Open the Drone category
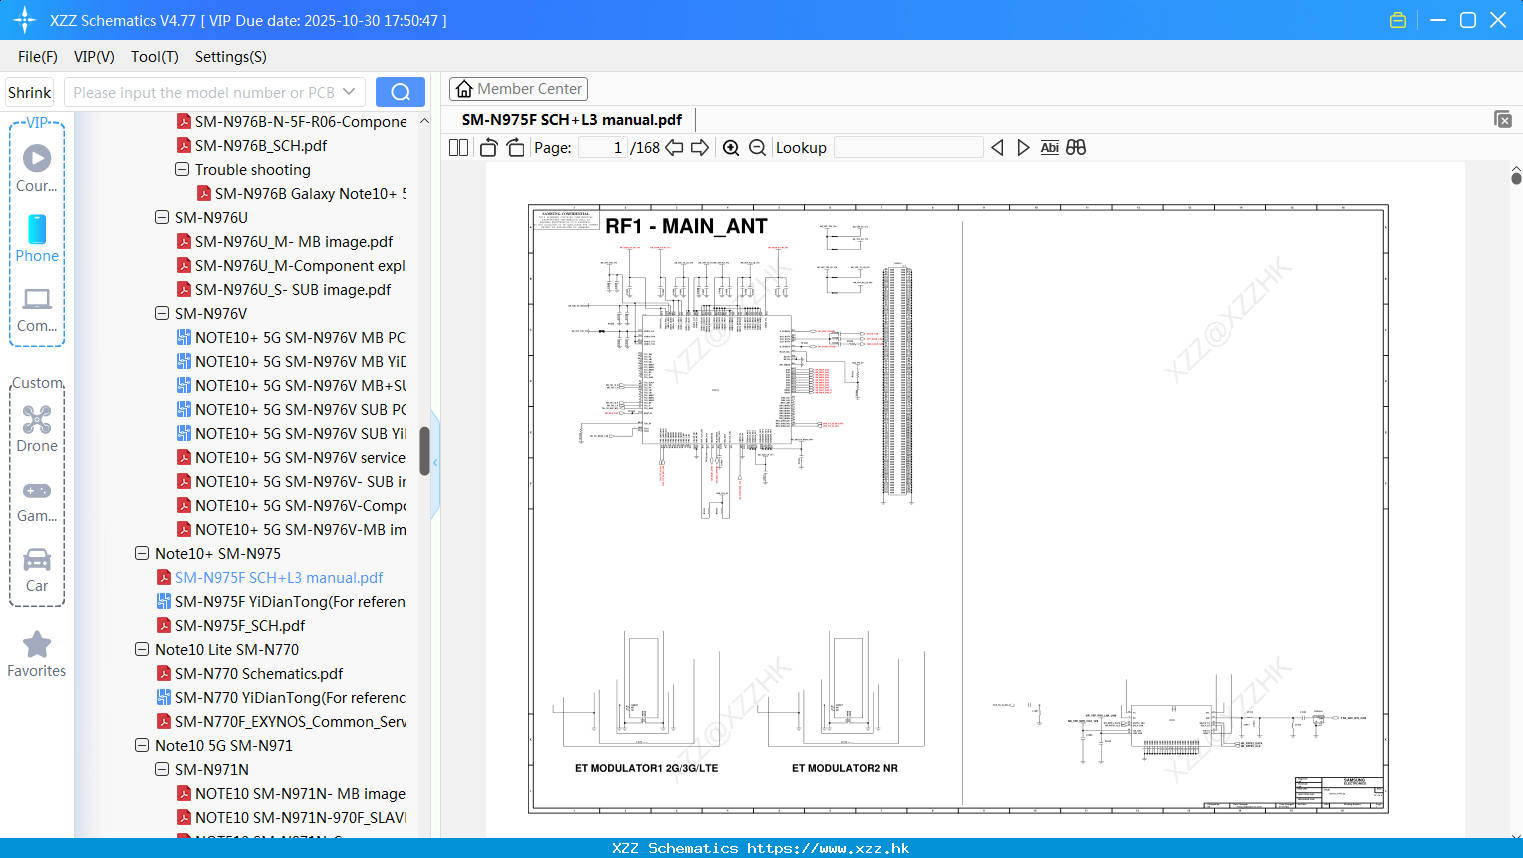This screenshot has height=858, width=1523. [x=37, y=429]
